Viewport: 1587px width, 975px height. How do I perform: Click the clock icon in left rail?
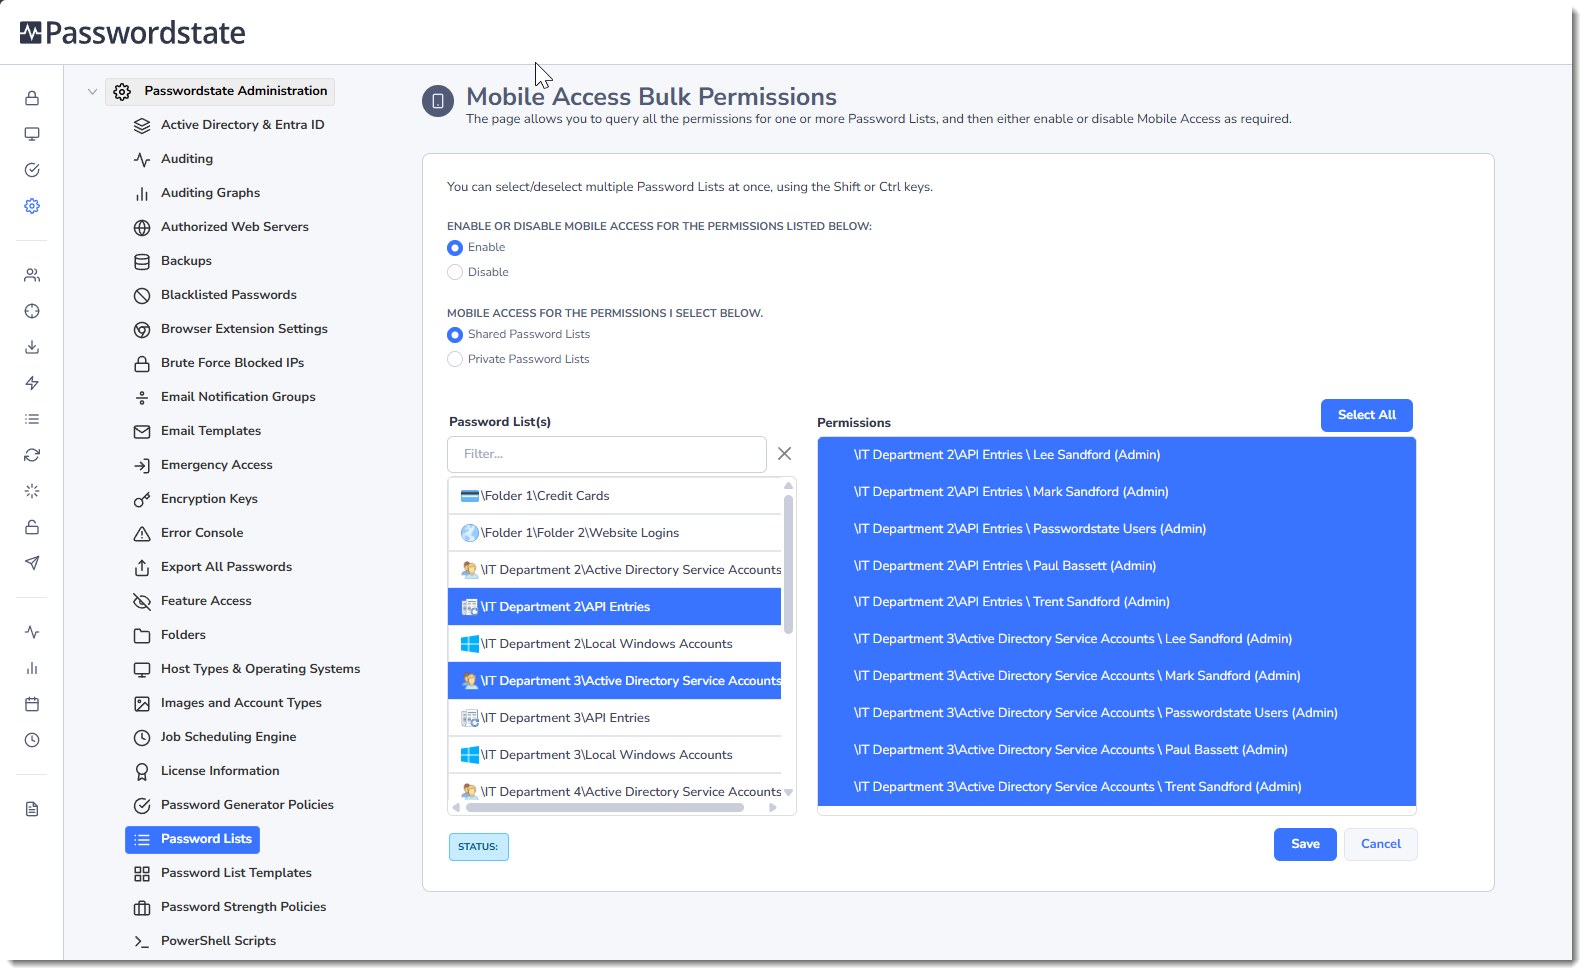click(32, 740)
